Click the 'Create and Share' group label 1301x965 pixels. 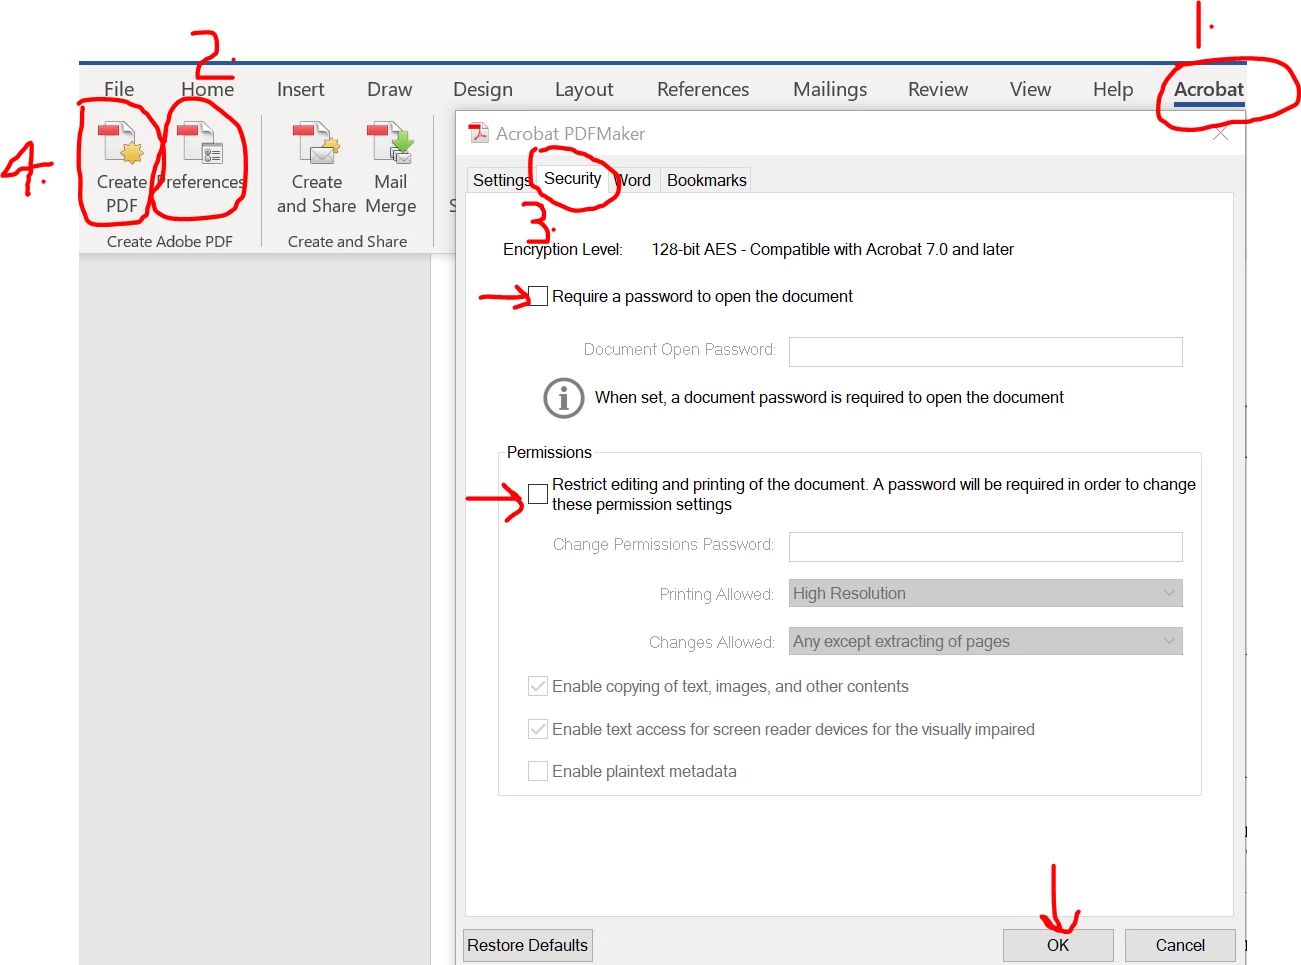[347, 241]
